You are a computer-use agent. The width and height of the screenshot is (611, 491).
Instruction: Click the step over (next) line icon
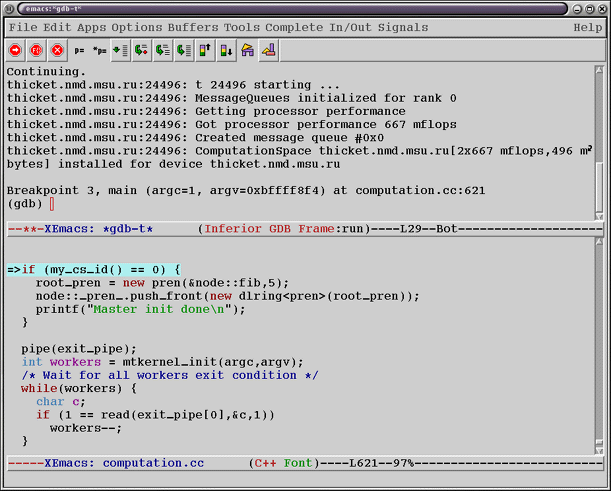click(x=162, y=50)
